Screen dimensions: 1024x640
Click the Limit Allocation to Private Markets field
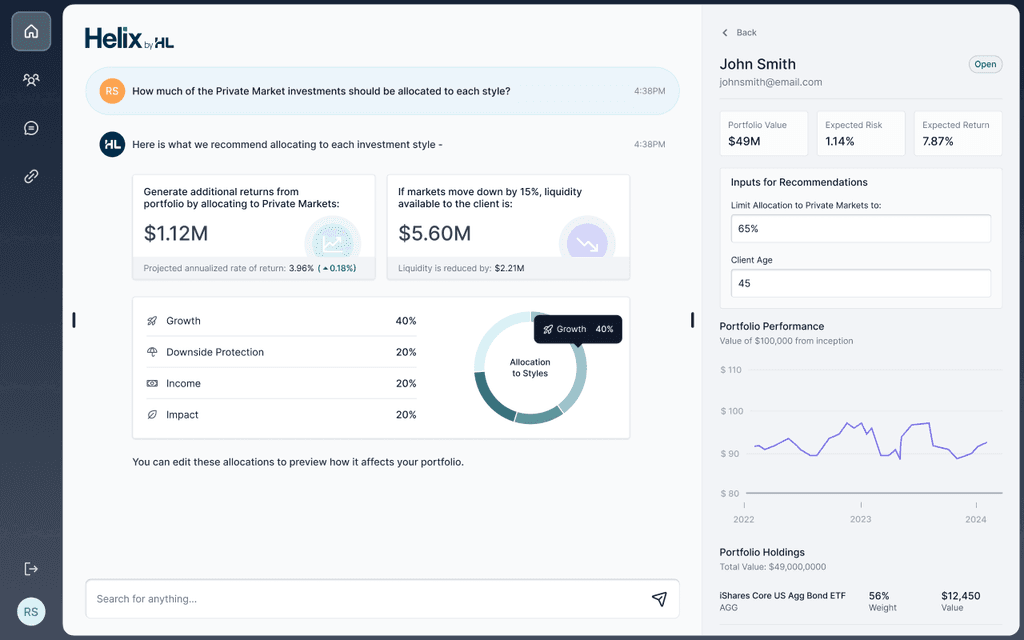click(x=861, y=229)
